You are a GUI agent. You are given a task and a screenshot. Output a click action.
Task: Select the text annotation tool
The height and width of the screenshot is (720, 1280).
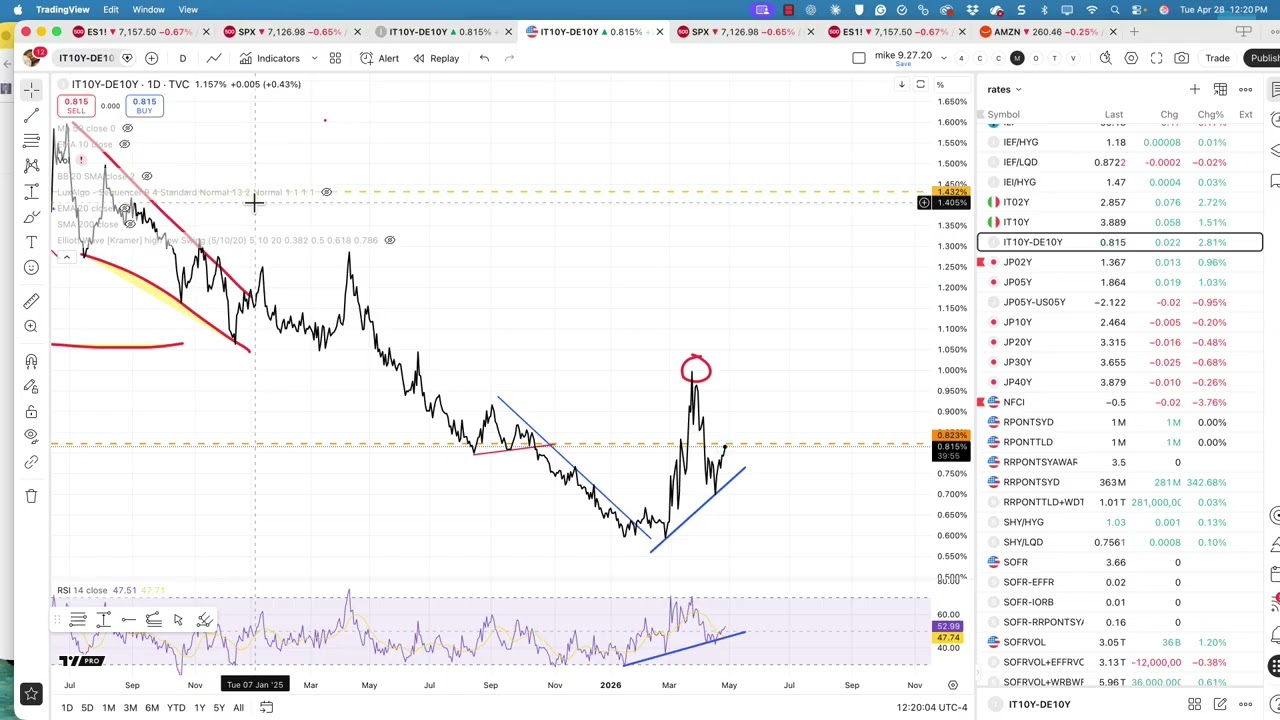click(x=31, y=242)
